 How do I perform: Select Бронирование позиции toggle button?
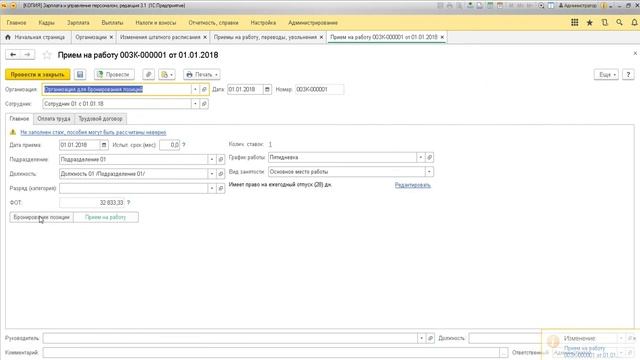(x=41, y=217)
